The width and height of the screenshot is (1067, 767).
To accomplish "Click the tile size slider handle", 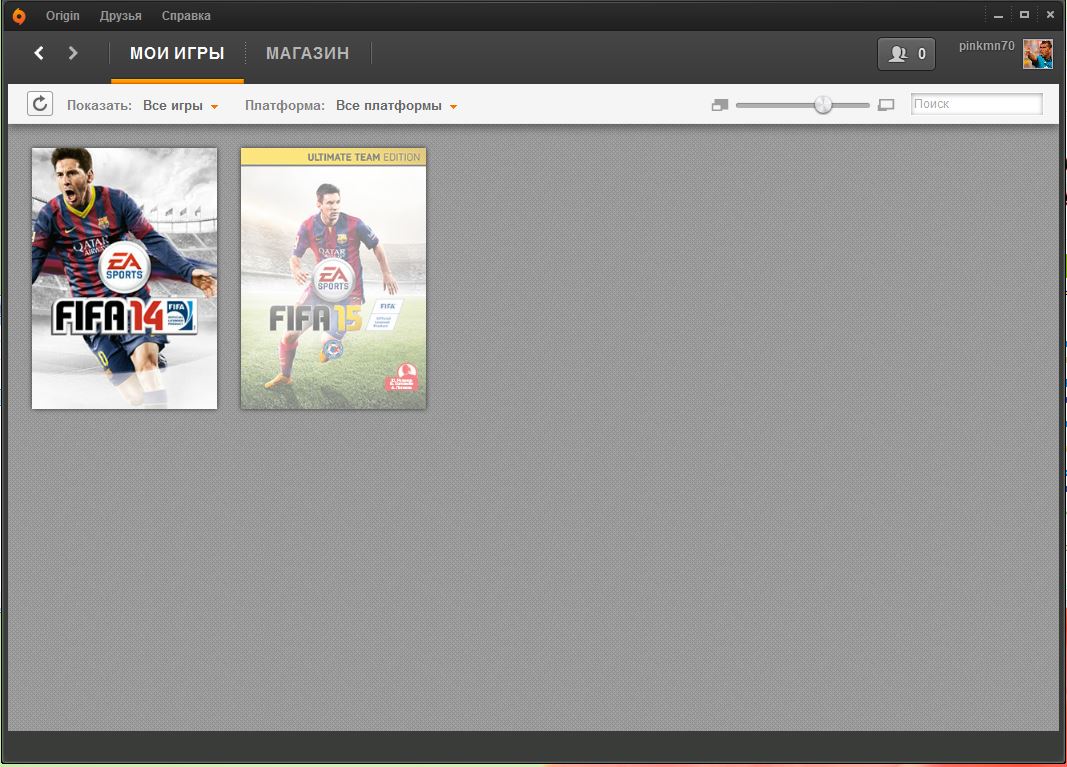I will [x=823, y=105].
